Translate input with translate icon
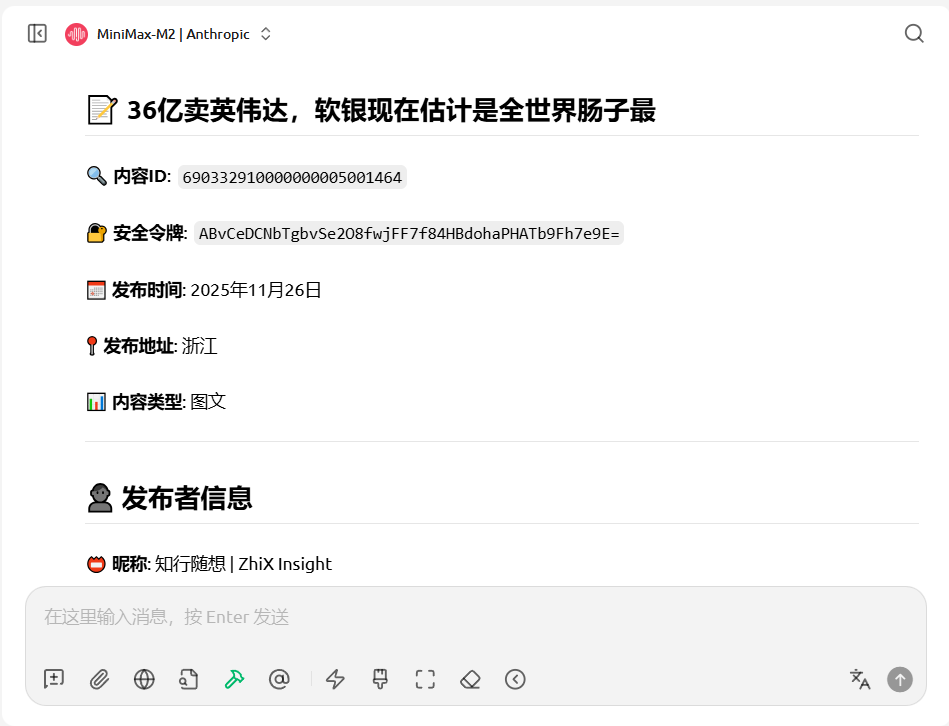Image resolution: width=949 pixels, height=726 pixels. (860, 679)
